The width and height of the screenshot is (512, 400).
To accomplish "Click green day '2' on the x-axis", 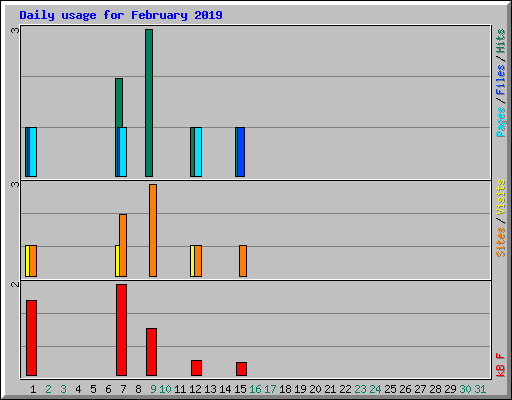I will click(x=48, y=389).
